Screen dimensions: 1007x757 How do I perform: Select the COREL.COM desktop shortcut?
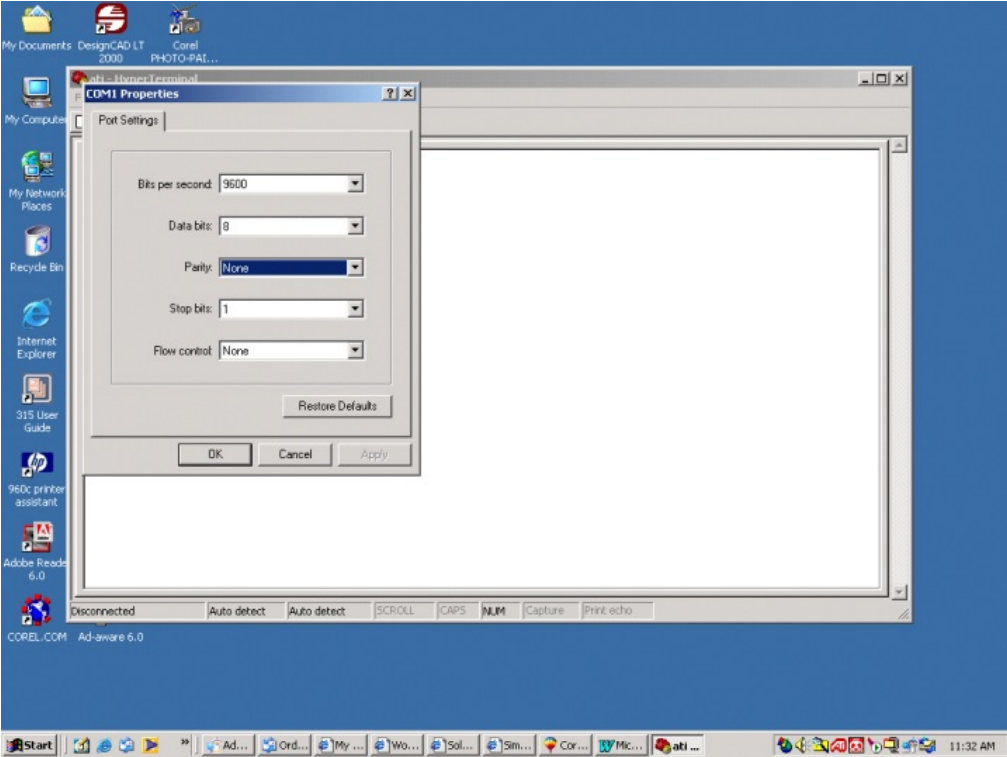(37, 619)
